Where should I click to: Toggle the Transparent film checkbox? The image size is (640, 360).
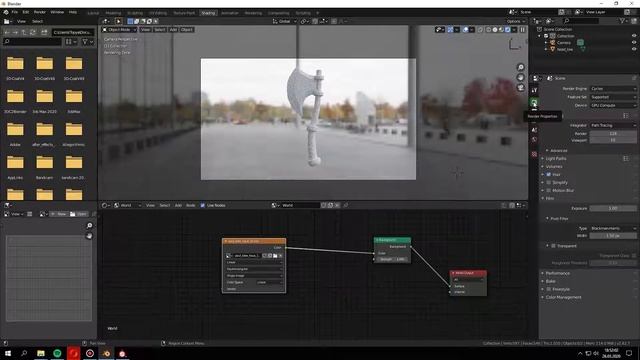(x=553, y=246)
